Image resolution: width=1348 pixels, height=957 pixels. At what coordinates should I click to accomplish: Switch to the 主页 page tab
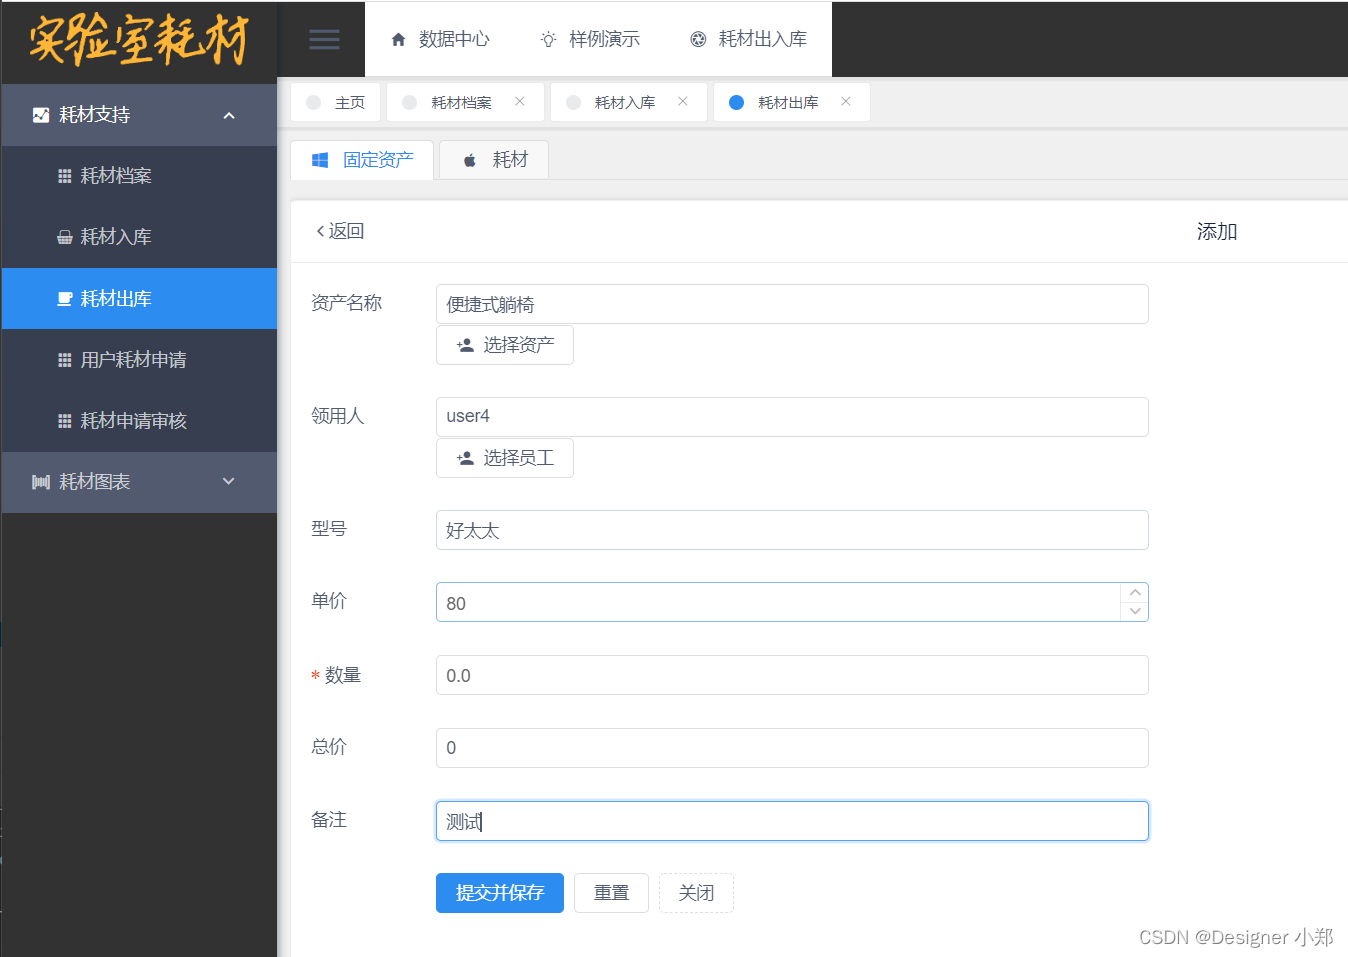(x=336, y=102)
